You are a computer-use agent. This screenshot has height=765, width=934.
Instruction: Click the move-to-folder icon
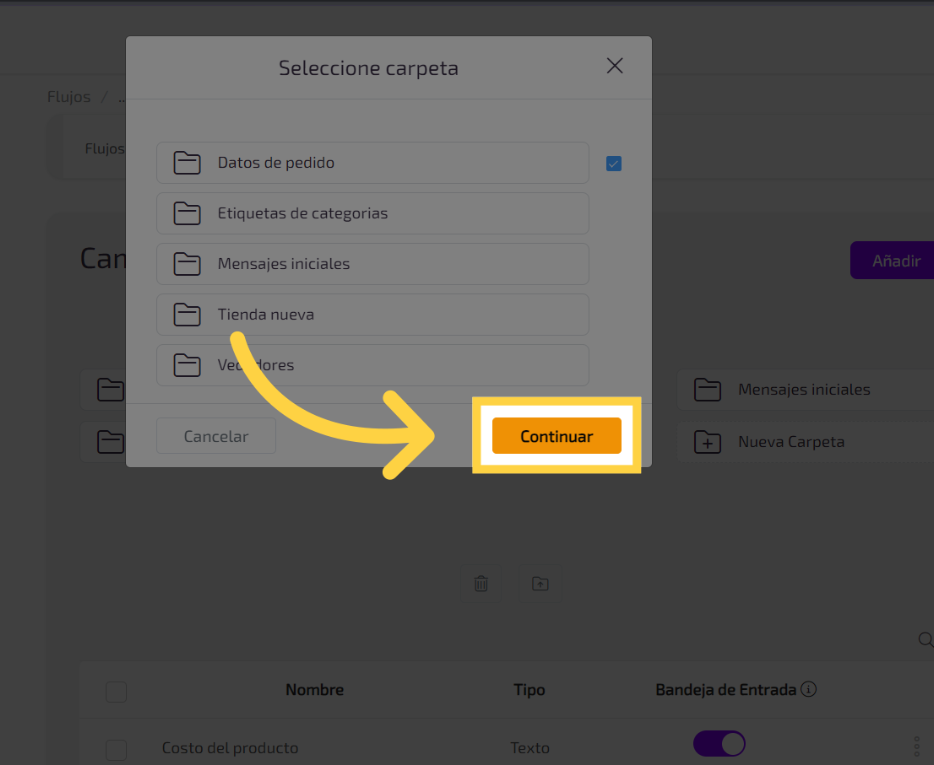tap(540, 584)
